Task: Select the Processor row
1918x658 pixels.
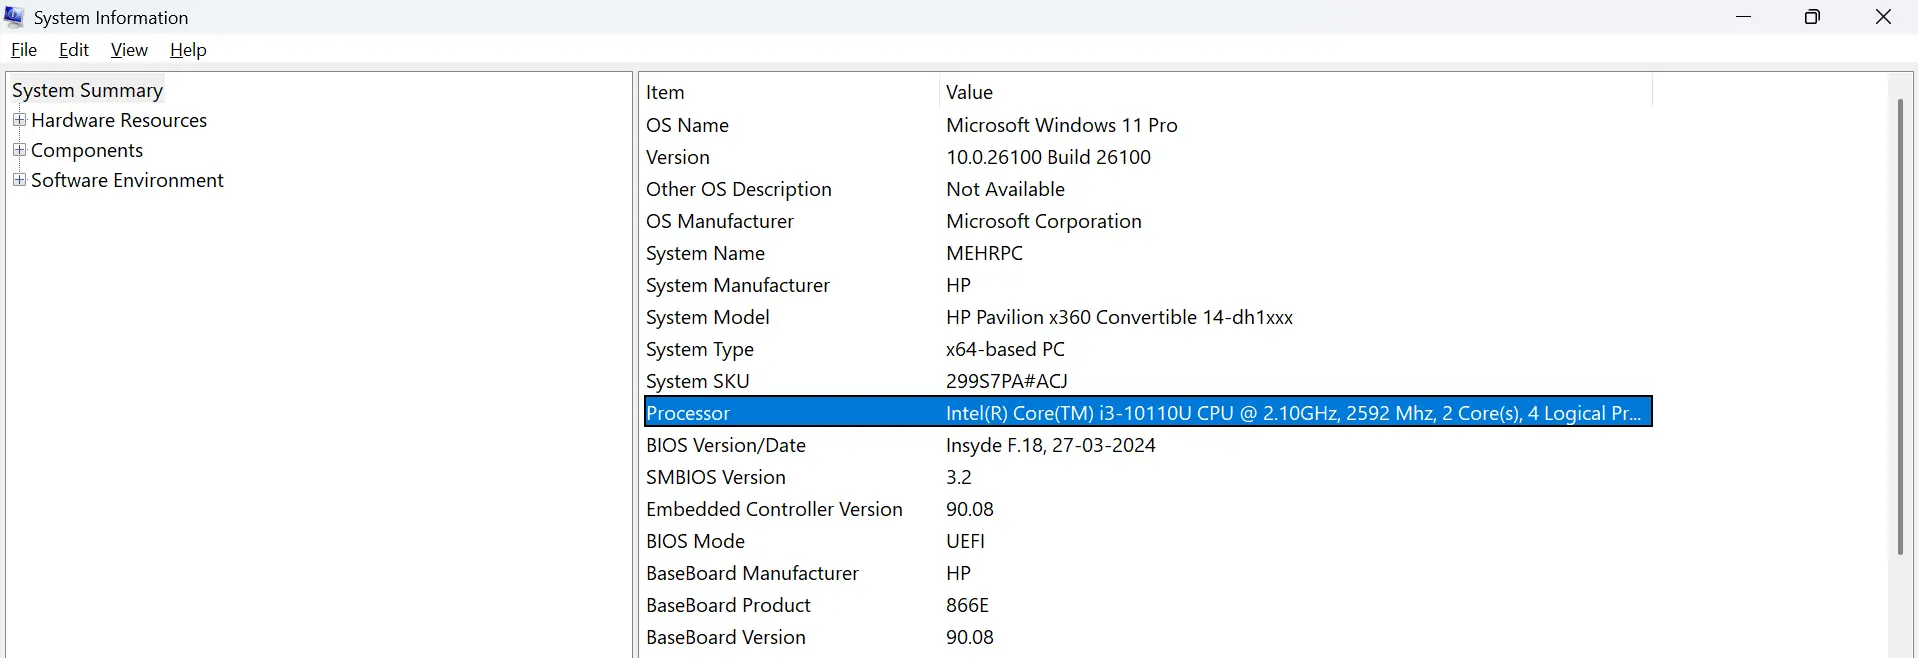Action: pos(689,413)
